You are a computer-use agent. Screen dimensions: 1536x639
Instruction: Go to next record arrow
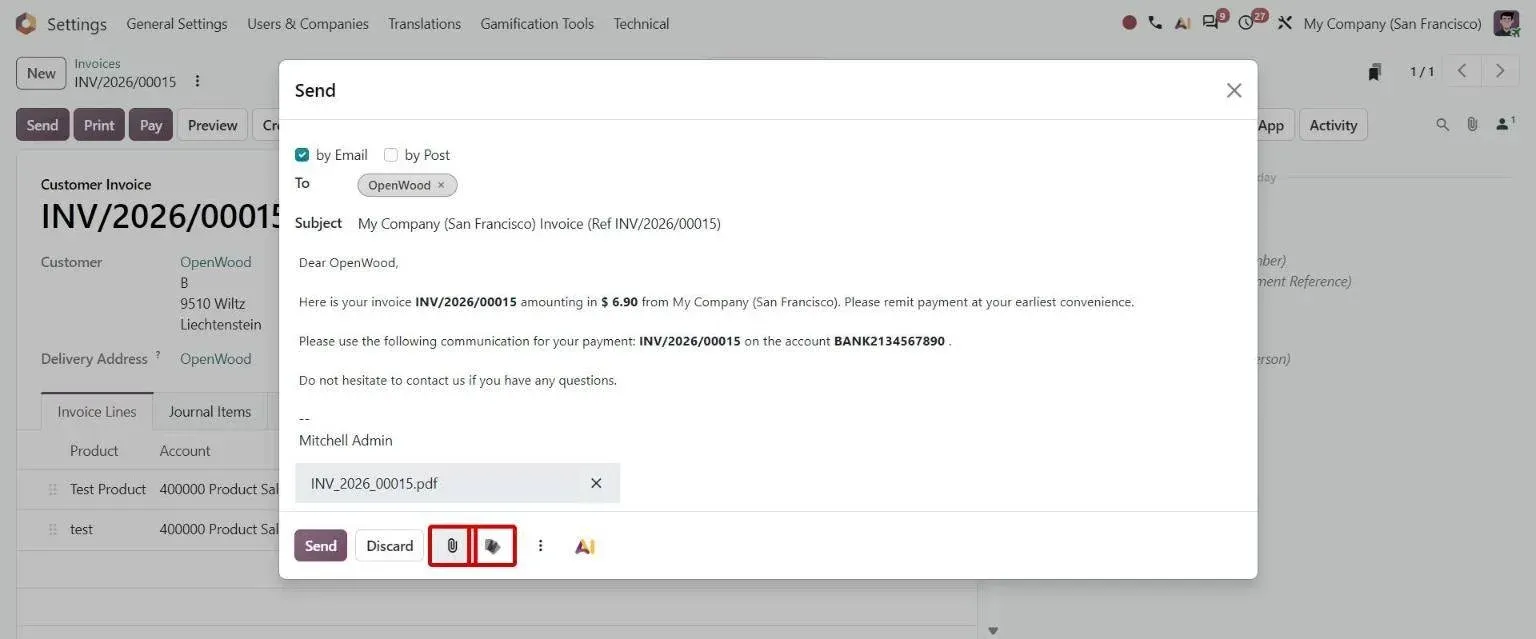(1500, 71)
